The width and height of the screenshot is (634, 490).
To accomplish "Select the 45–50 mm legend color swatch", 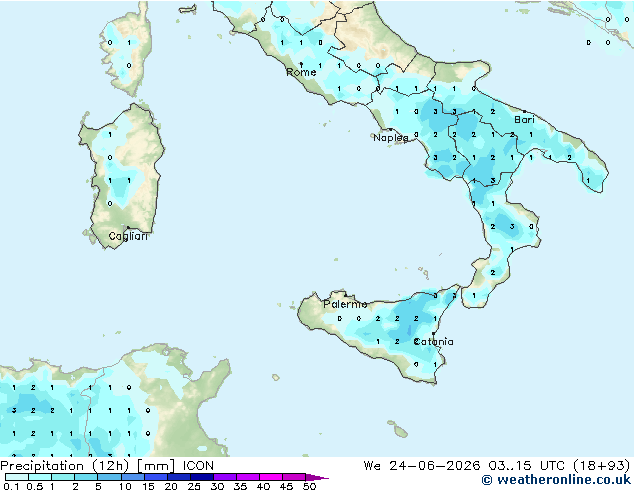I will click(294, 477).
